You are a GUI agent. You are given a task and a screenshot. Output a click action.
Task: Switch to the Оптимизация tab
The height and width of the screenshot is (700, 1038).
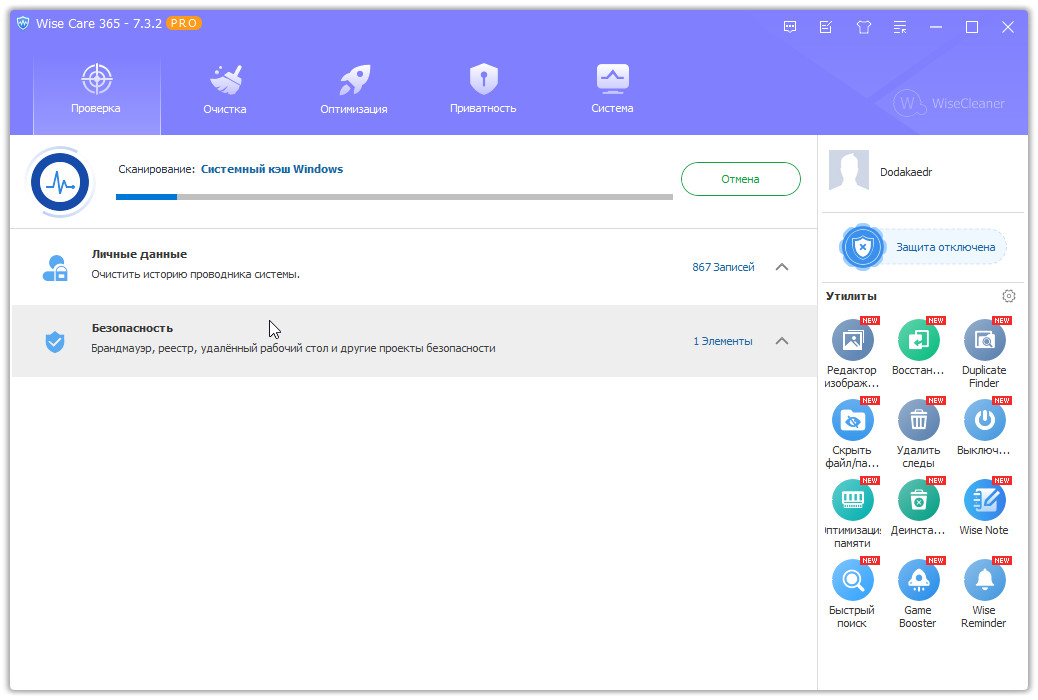point(353,89)
